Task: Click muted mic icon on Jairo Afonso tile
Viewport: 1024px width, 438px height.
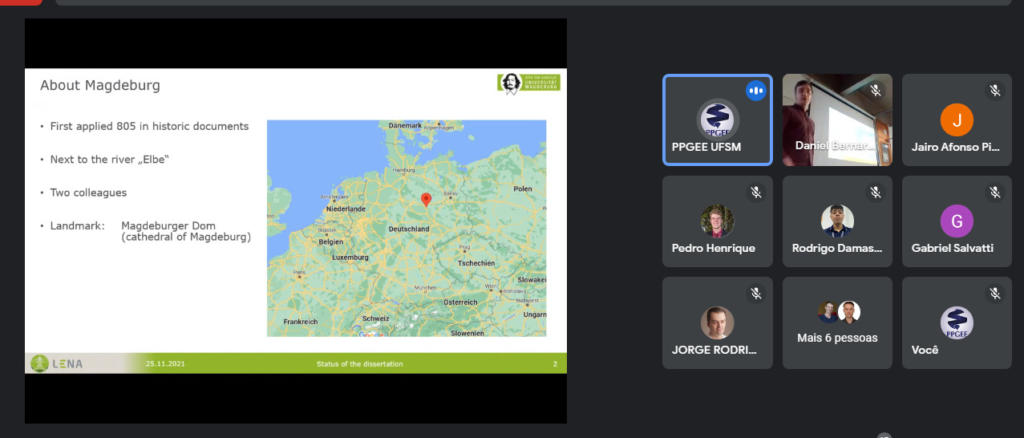Action: (995, 91)
